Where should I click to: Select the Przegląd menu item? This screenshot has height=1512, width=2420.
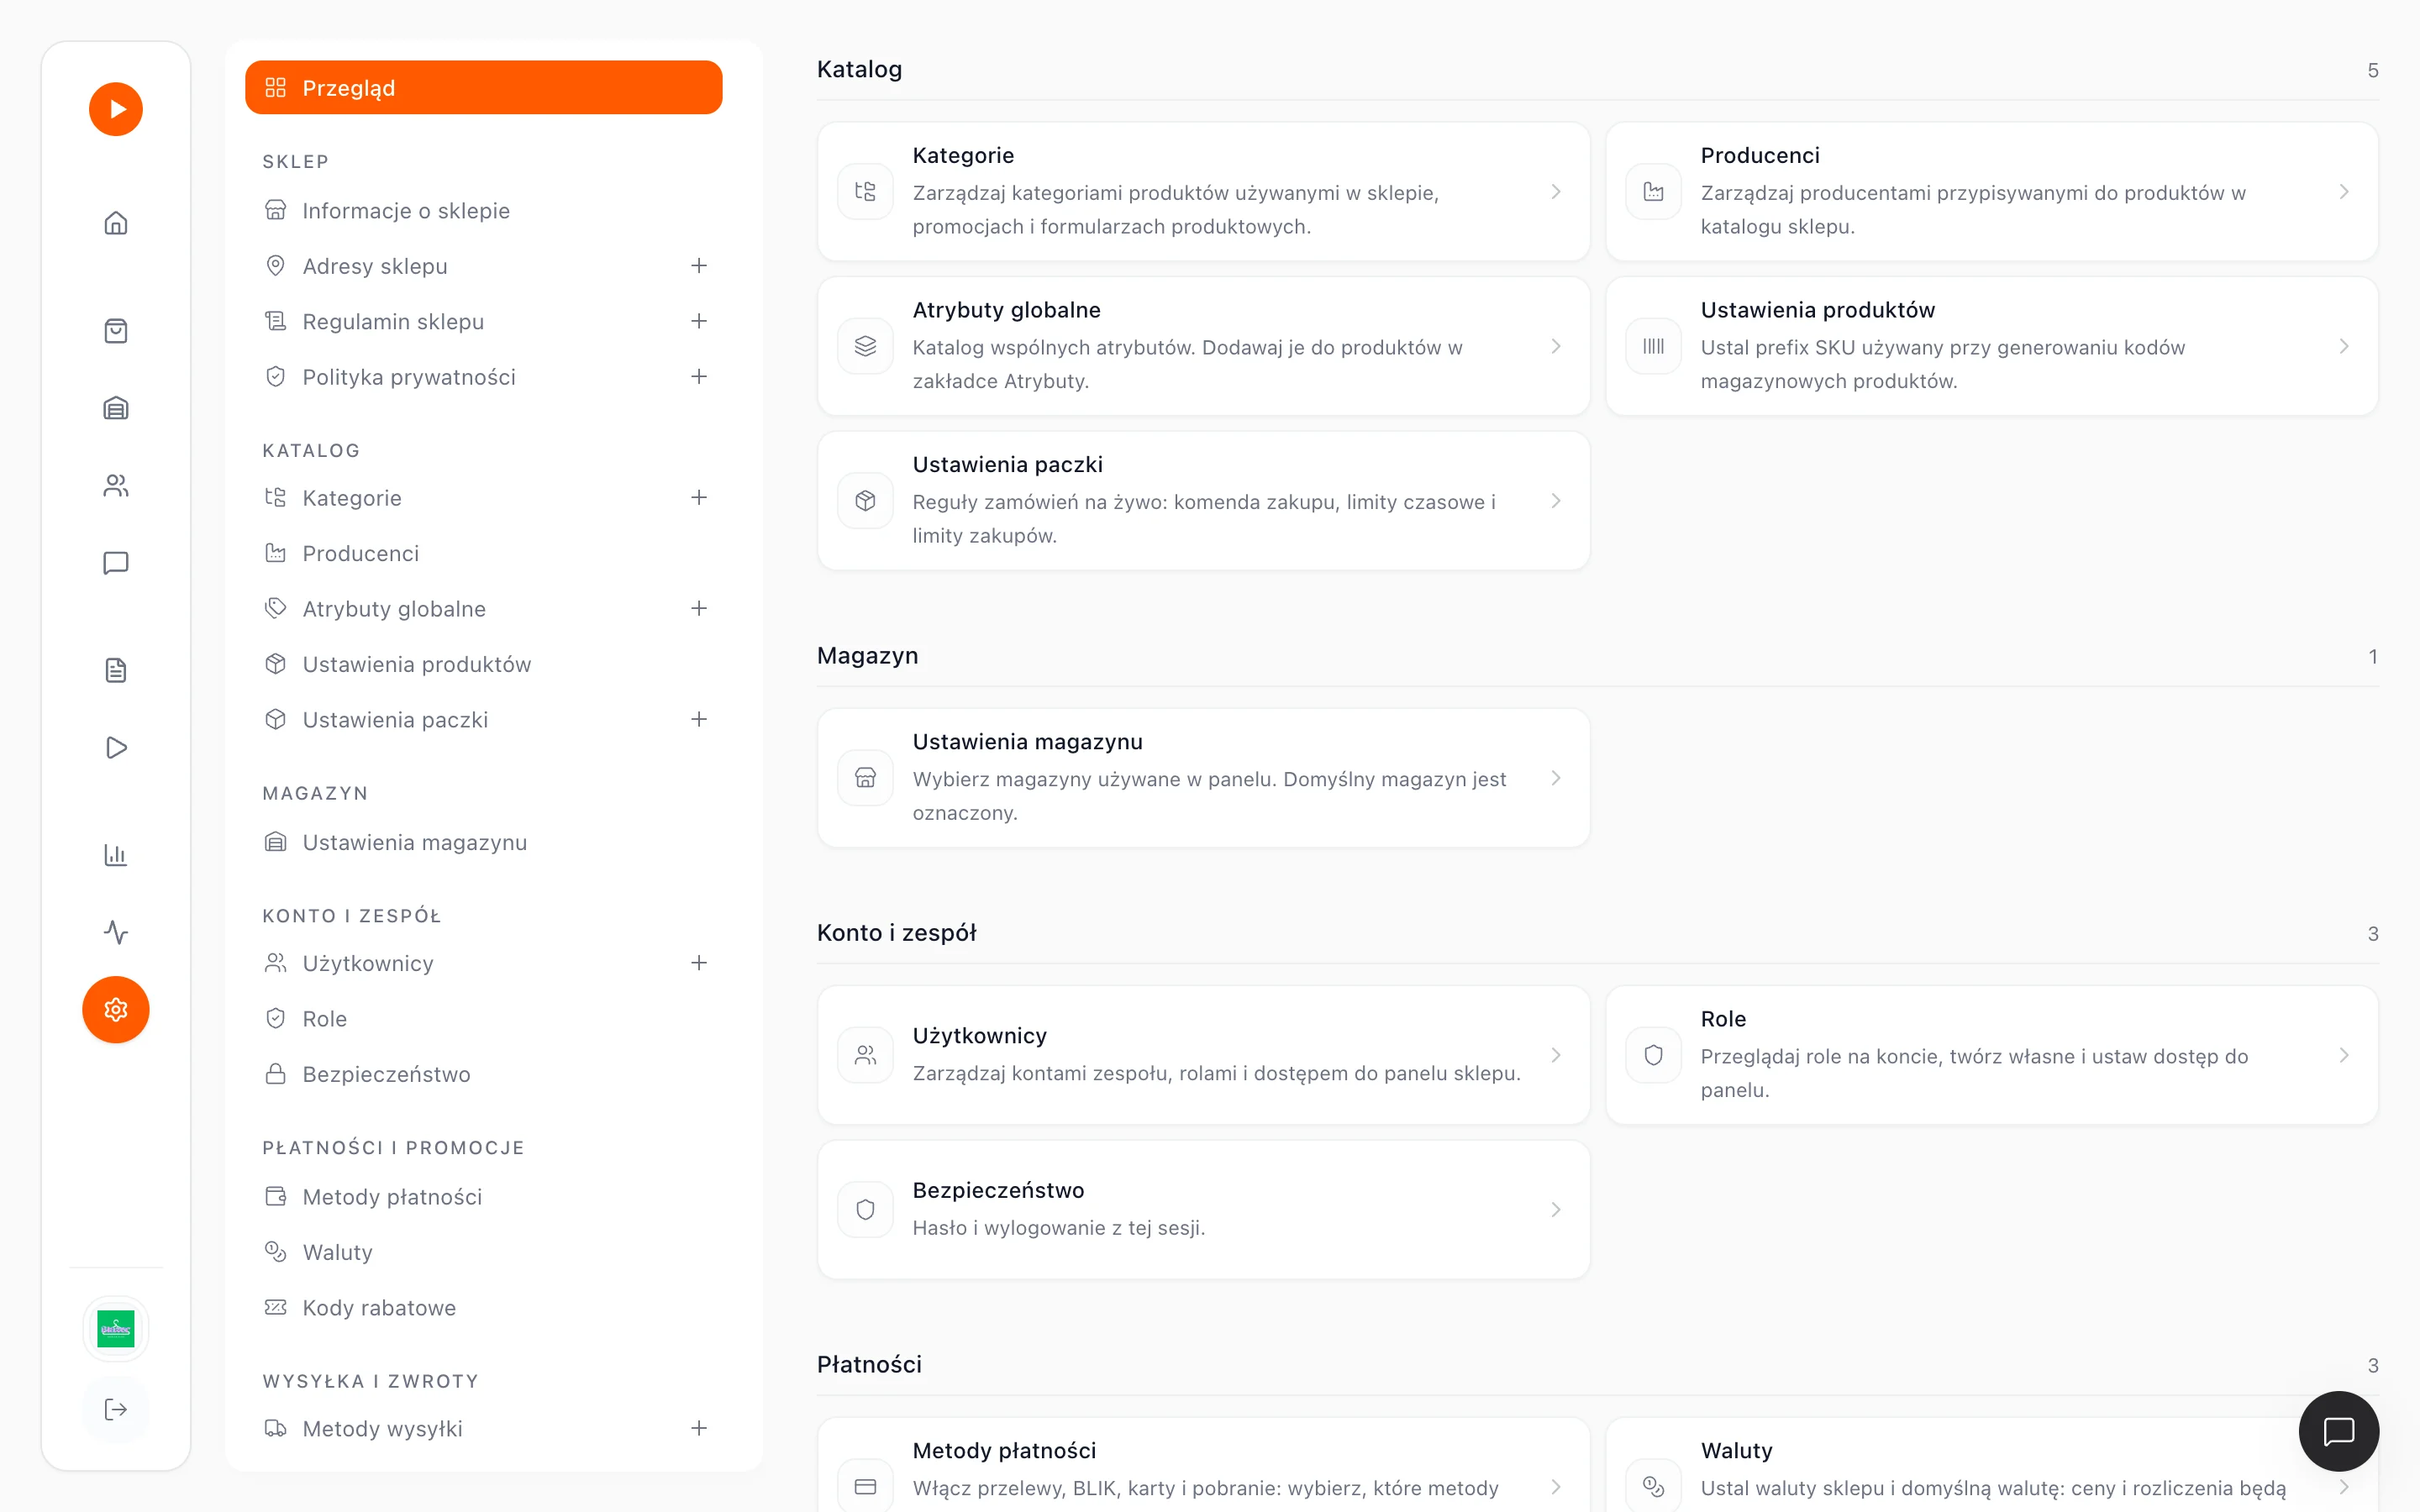coord(484,88)
